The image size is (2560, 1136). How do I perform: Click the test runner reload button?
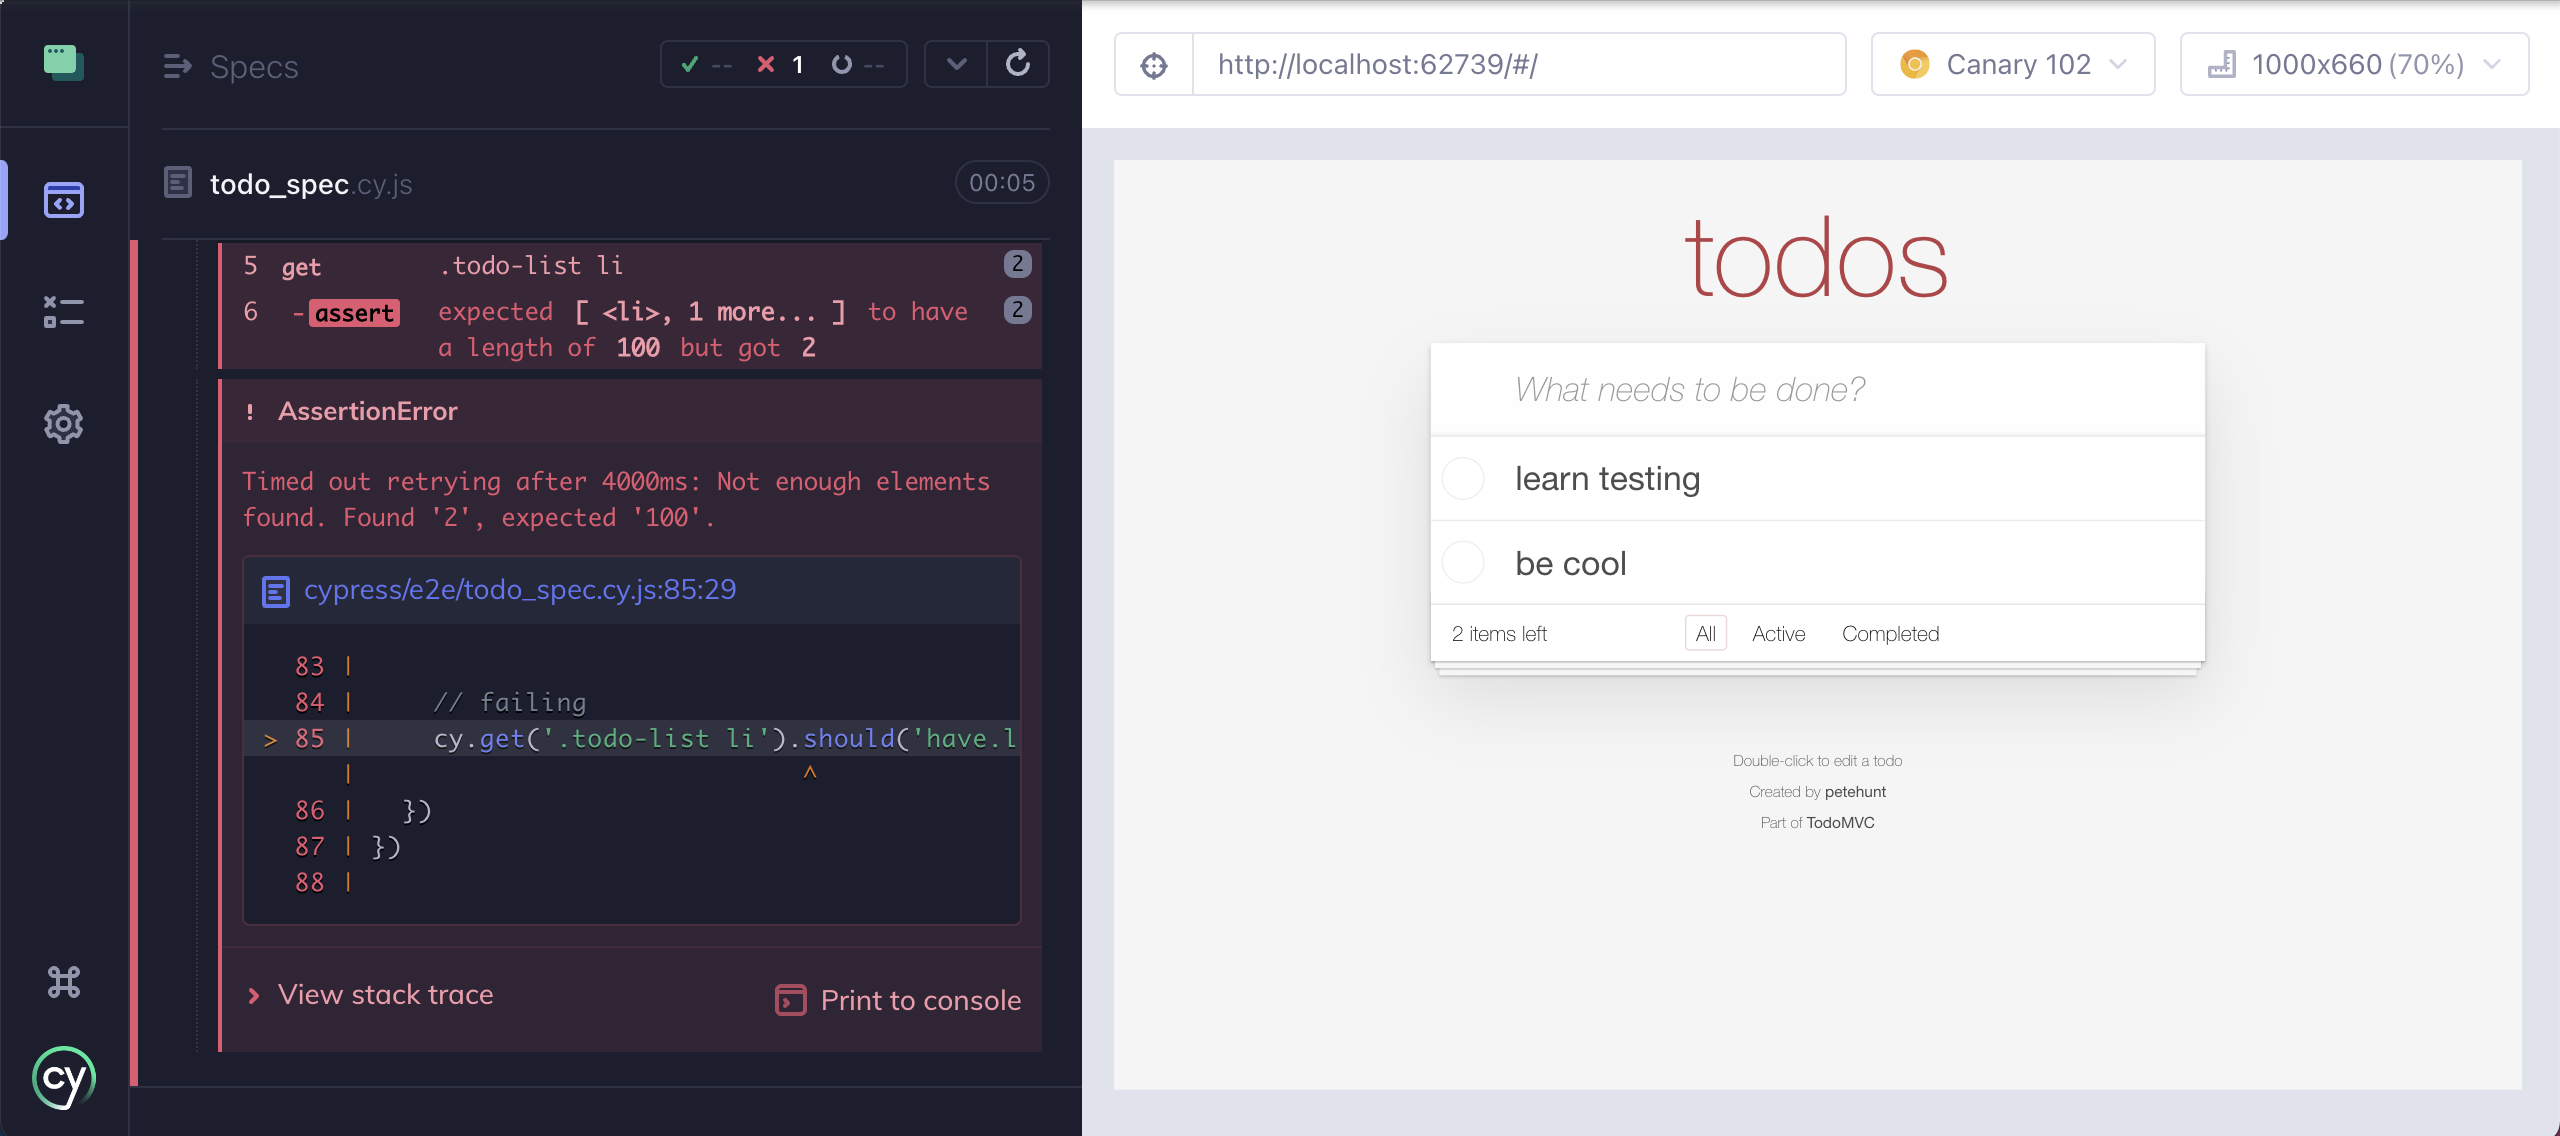pyautogui.click(x=1017, y=65)
